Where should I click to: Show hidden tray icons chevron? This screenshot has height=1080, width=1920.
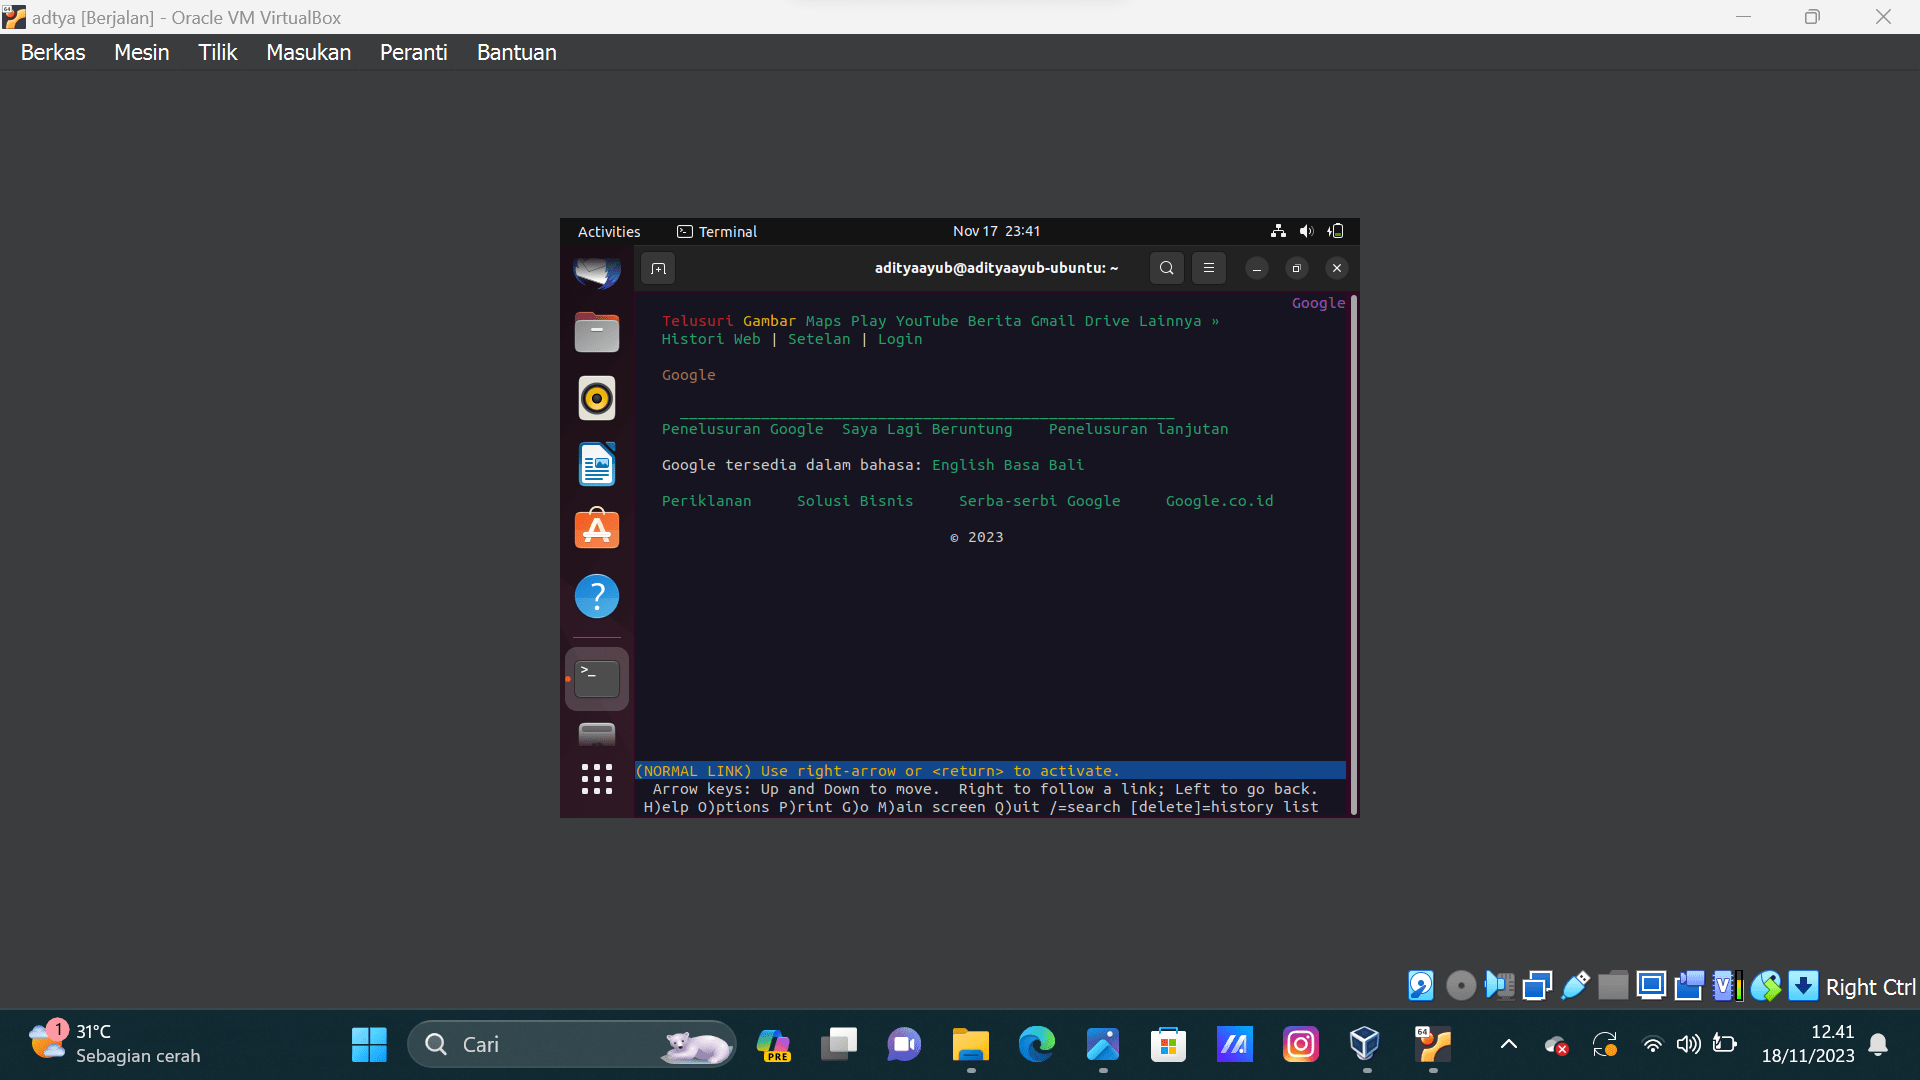(x=1509, y=1045)
